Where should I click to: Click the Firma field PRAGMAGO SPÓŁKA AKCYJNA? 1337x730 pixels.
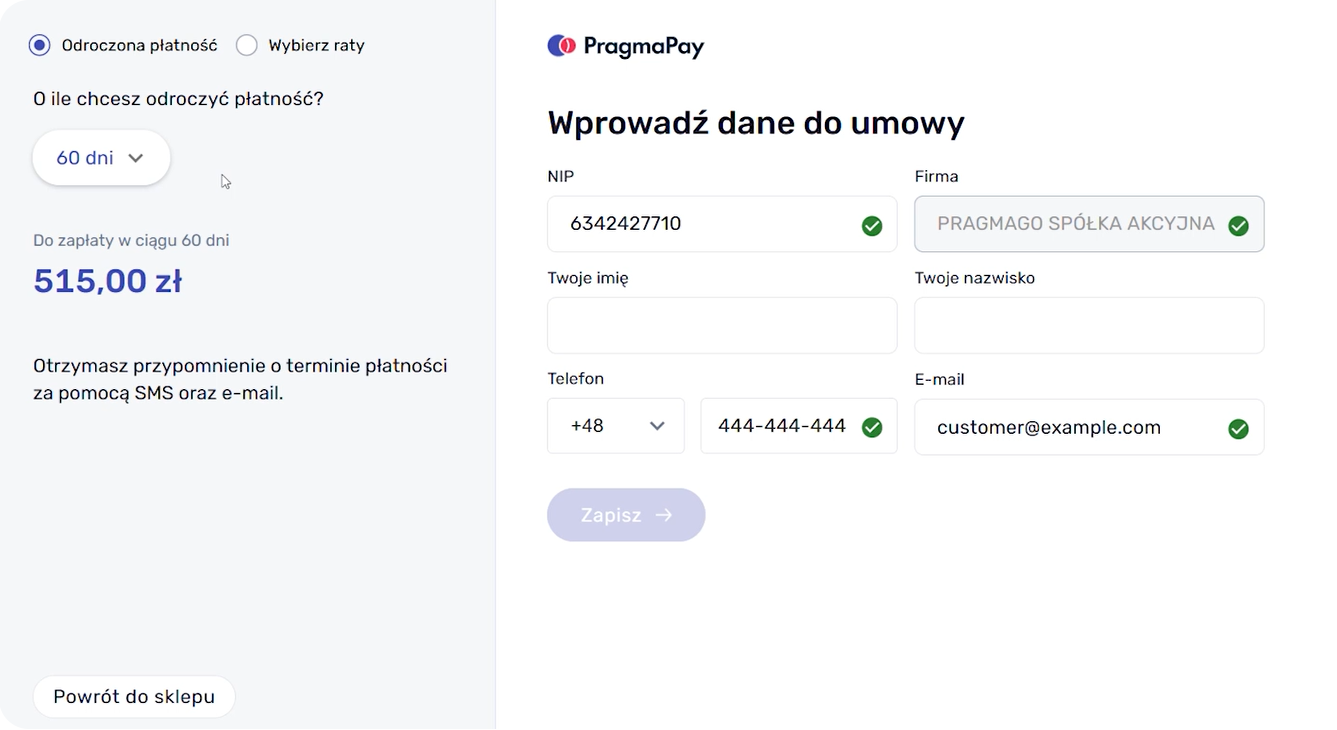(1075, 224)
